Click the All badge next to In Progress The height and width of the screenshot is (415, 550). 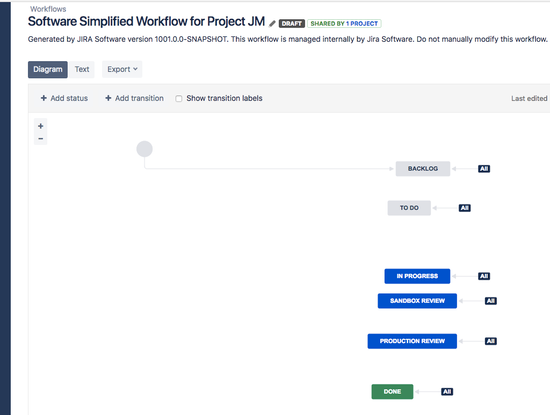(x=484, y=276)
